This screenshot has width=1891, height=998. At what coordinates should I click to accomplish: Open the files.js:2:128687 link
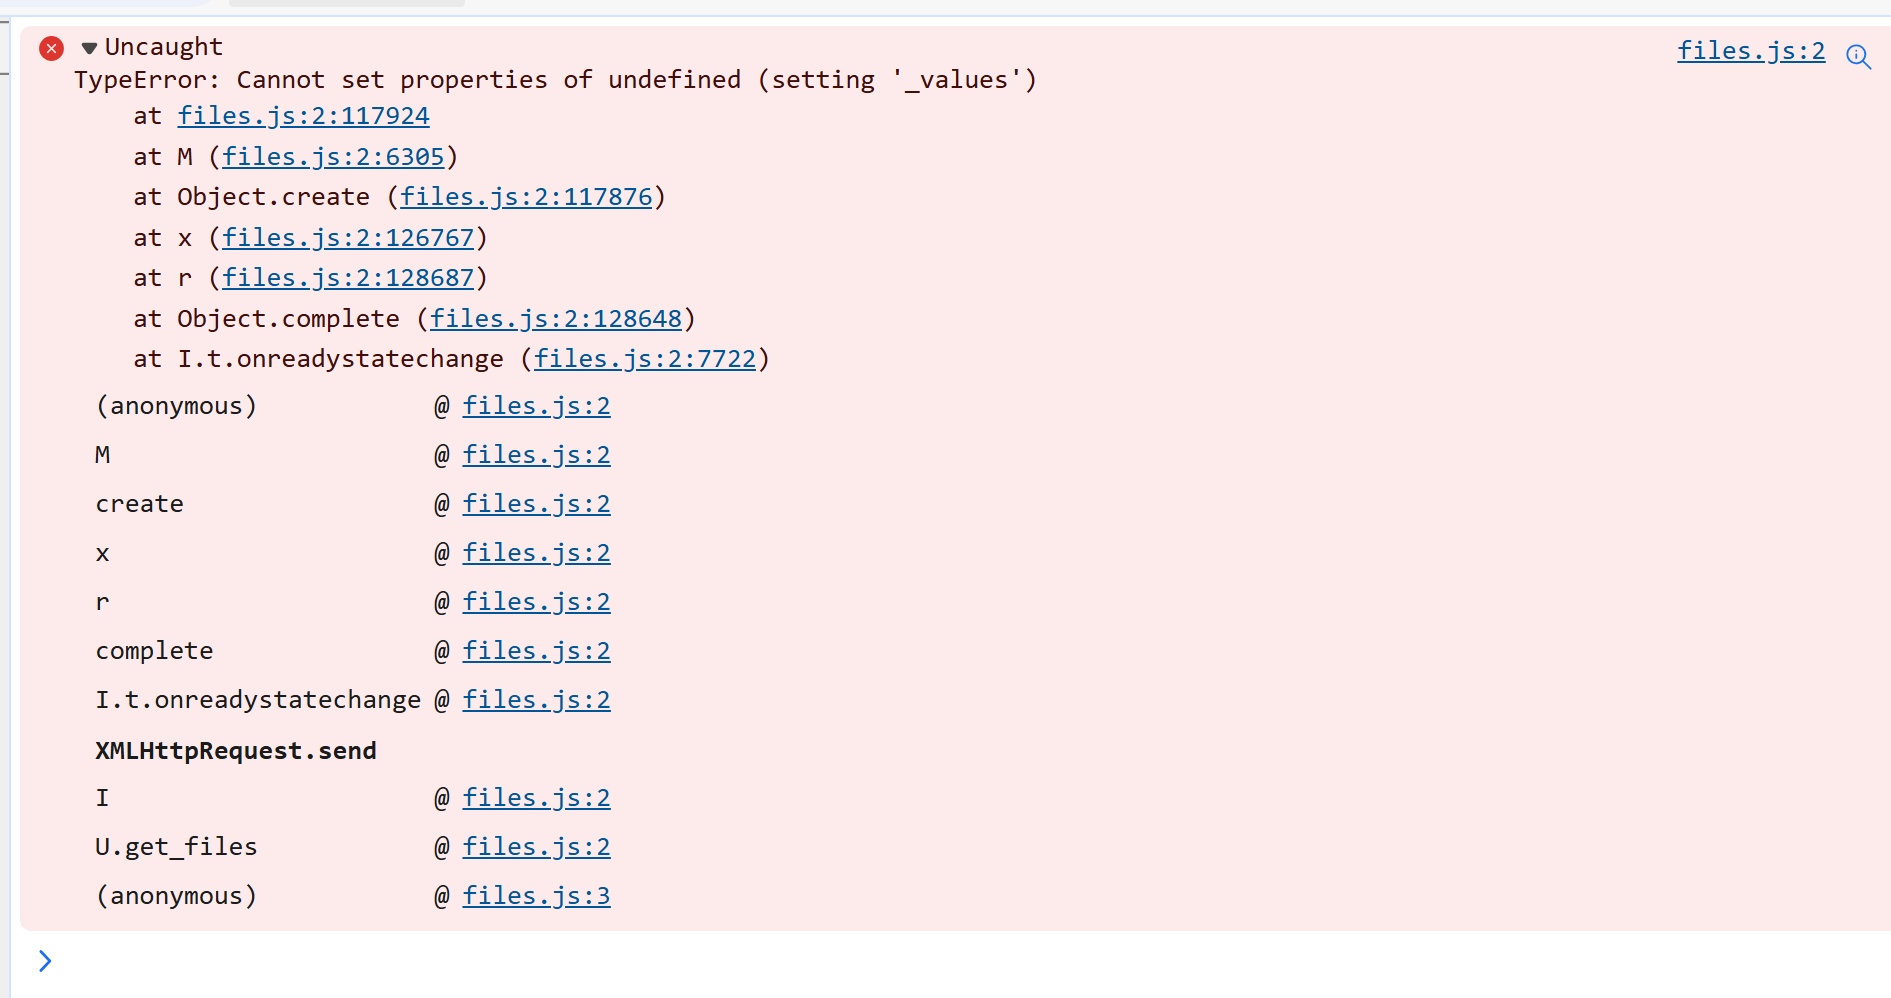click(x=347, y=278)
